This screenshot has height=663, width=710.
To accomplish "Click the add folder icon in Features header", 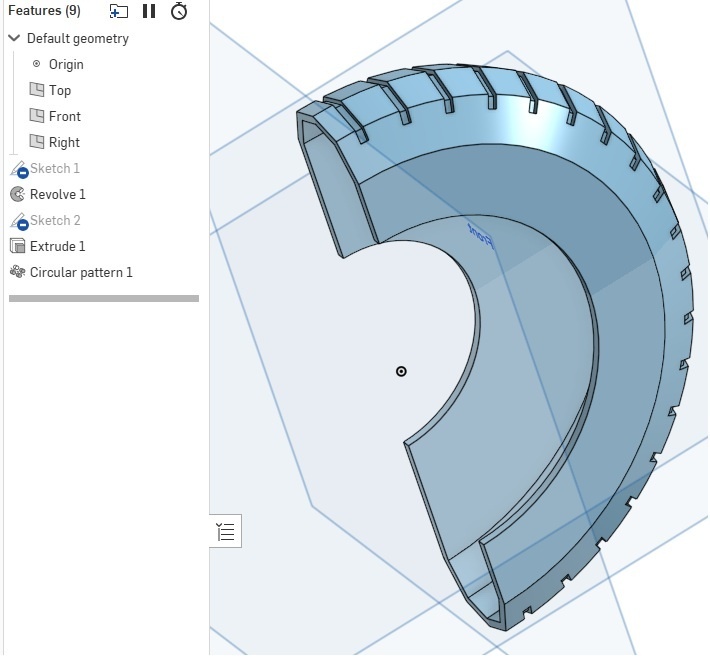I will (x=119, y=11).
